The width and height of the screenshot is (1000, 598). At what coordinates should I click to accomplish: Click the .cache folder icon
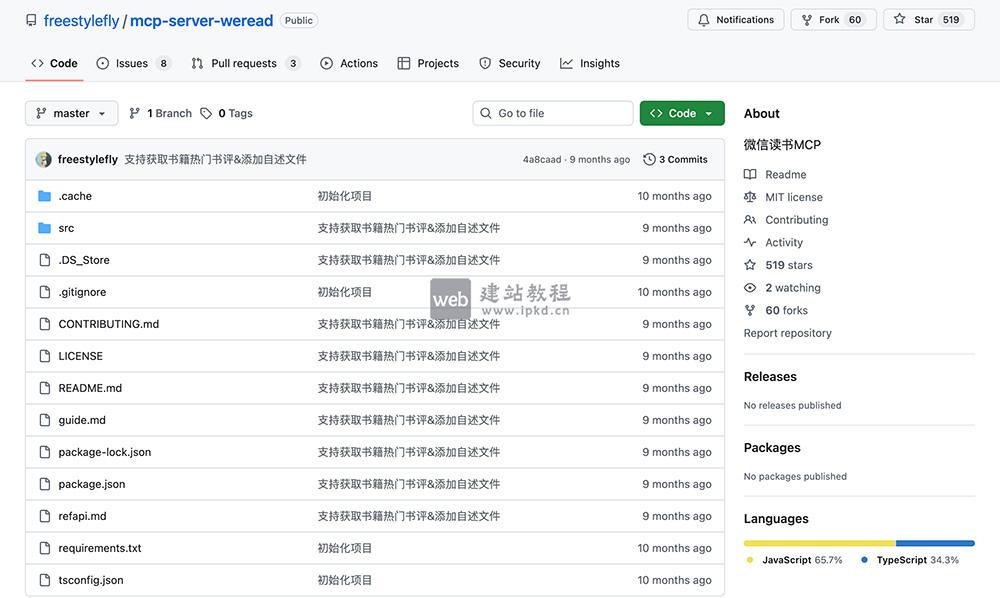(44, 196)
